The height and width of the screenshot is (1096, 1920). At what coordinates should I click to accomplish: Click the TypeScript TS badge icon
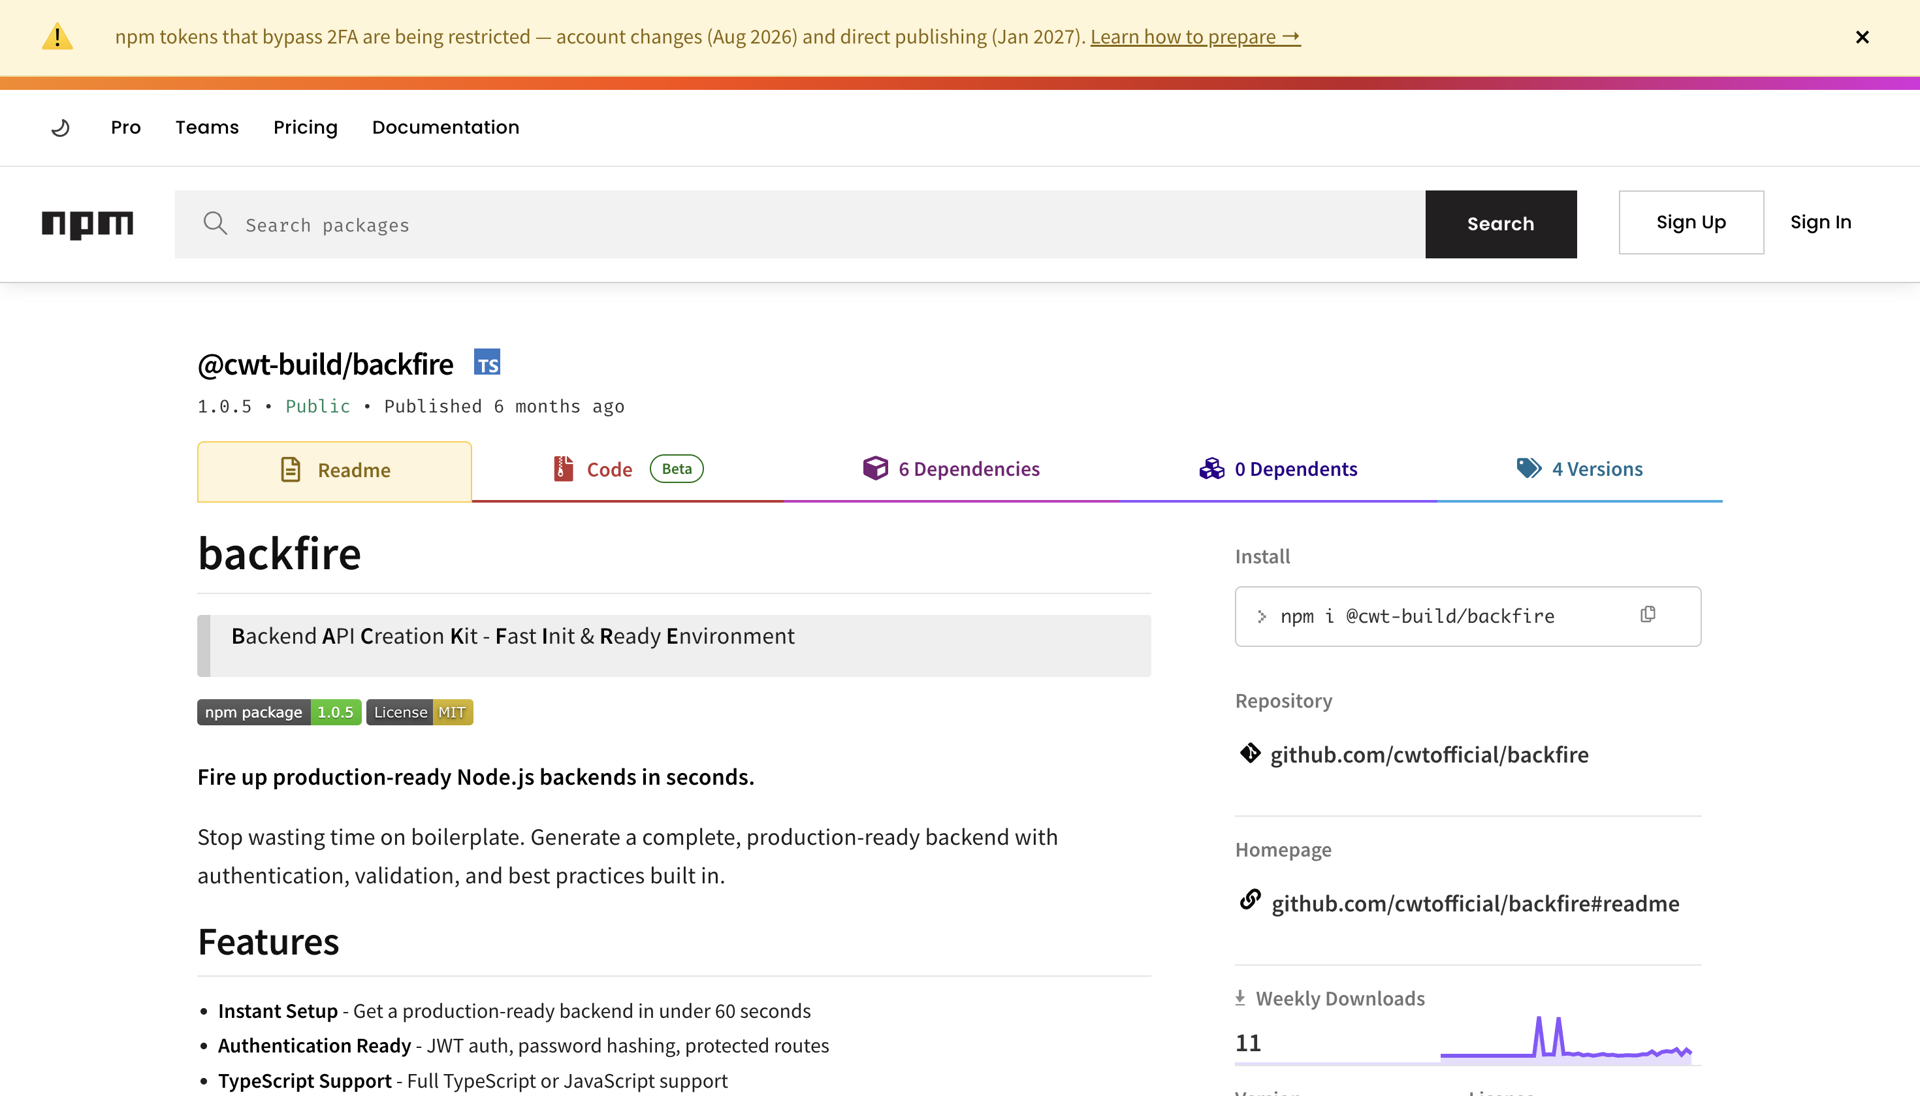tap(487, 363)
